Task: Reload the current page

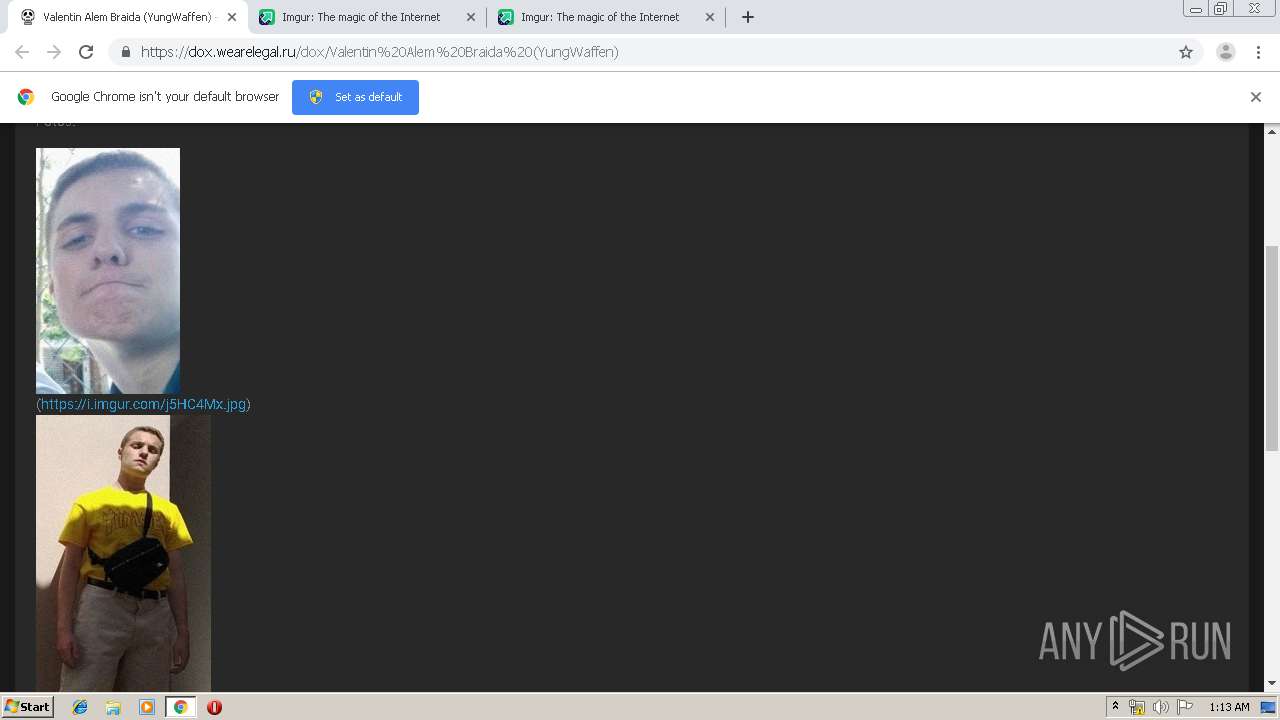Action: pos(86,52)
